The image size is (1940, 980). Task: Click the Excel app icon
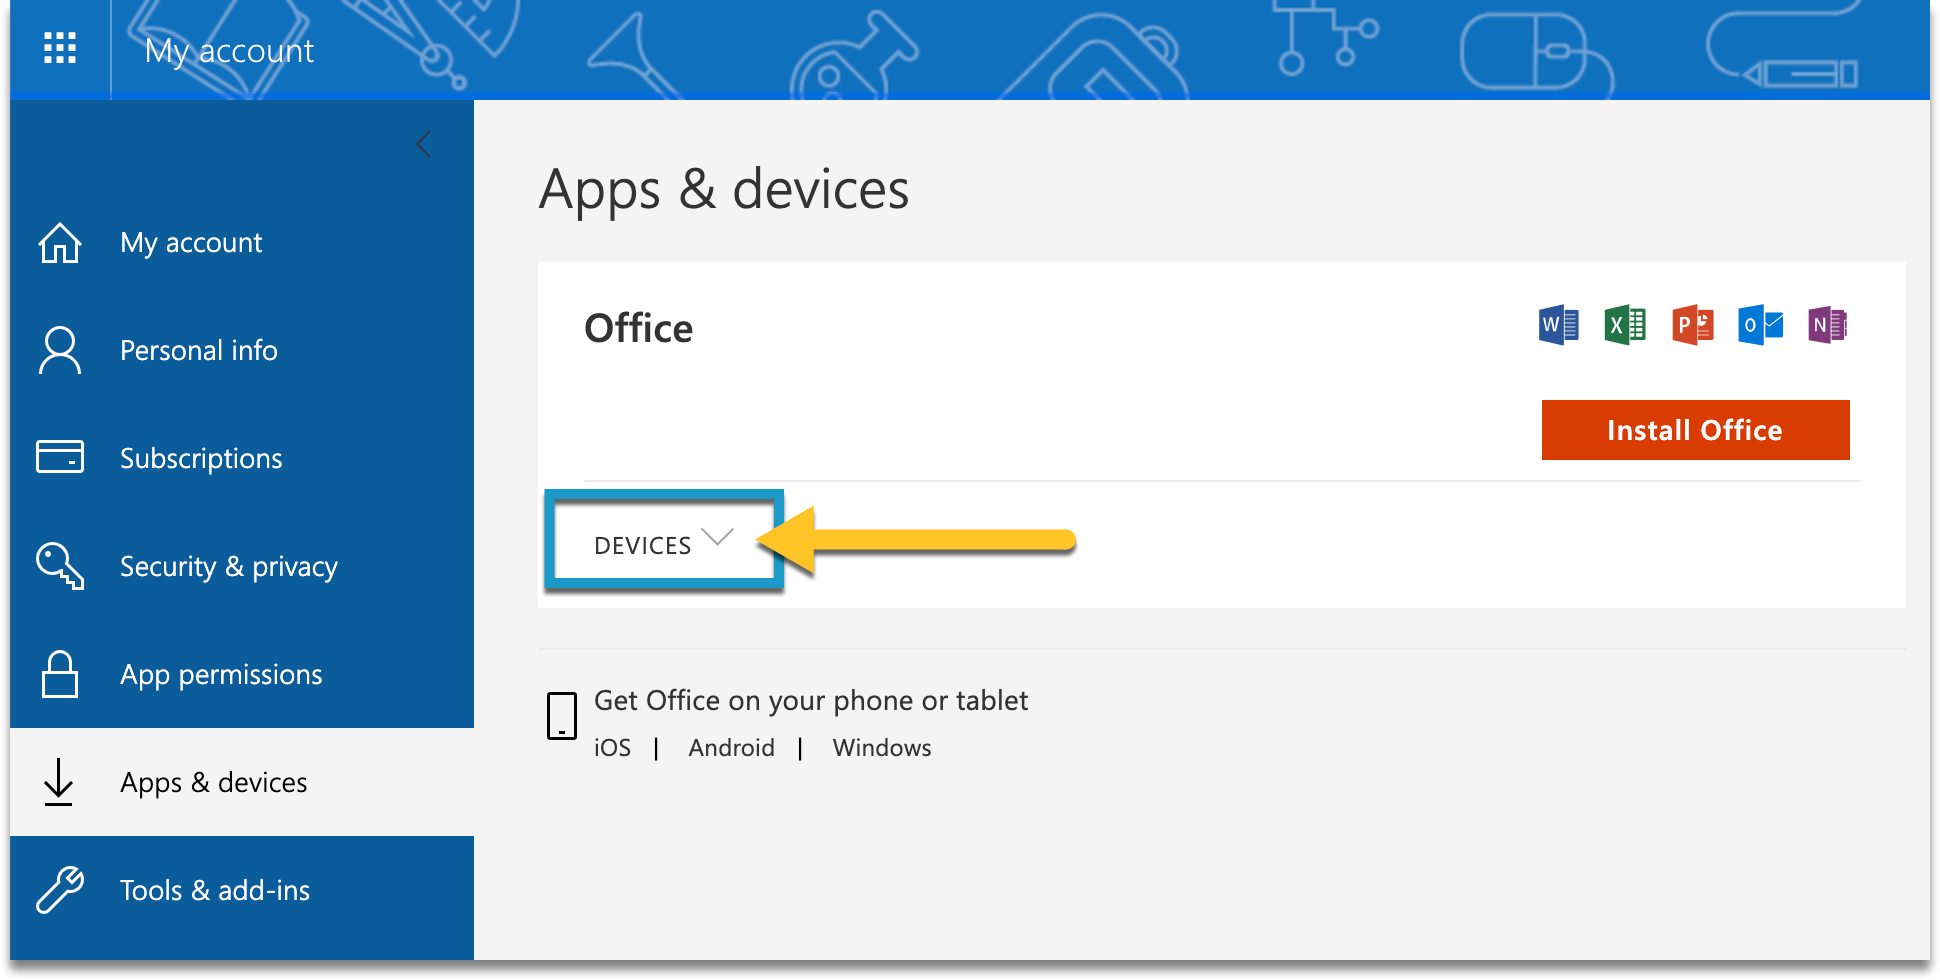pyautogui.click(x=1625, y=325)
